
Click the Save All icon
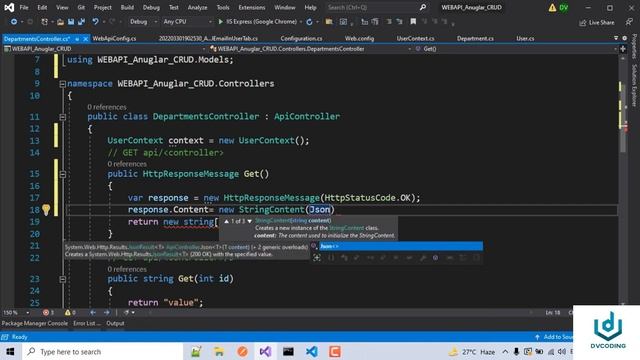81,22
